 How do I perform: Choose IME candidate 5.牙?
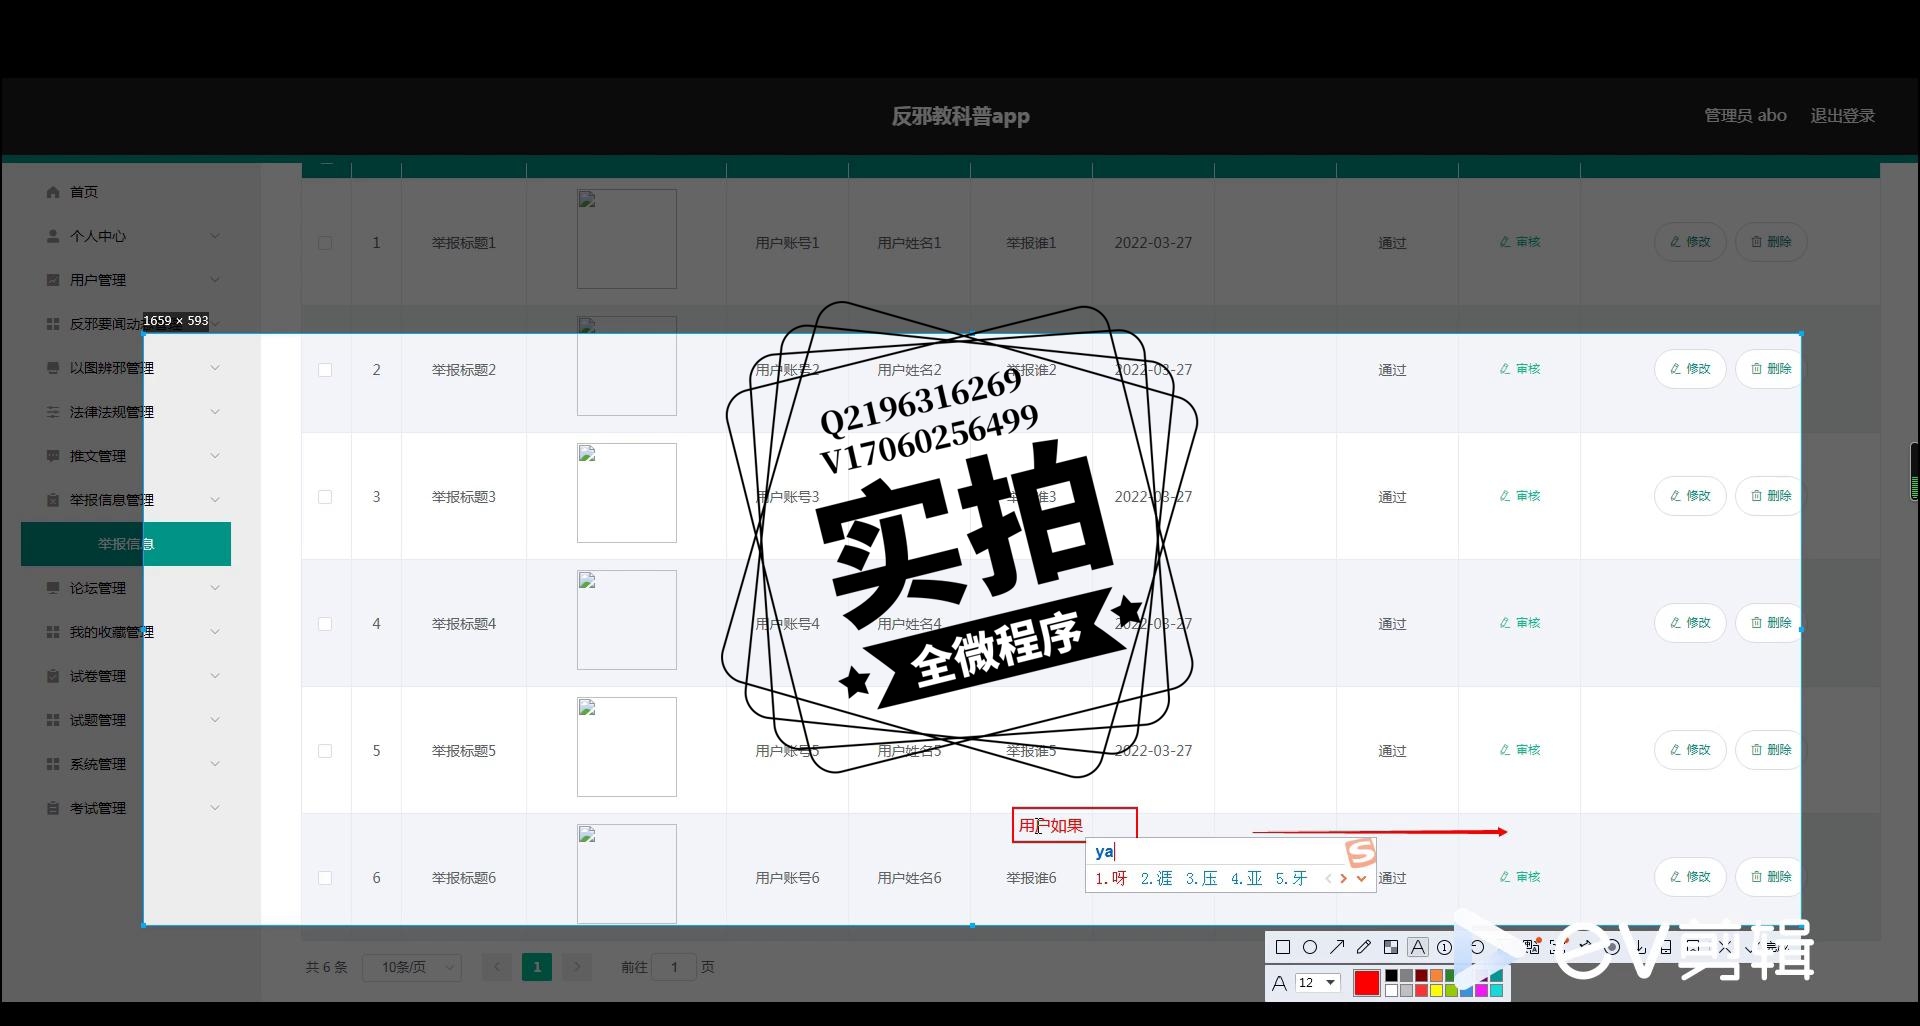1291,878
